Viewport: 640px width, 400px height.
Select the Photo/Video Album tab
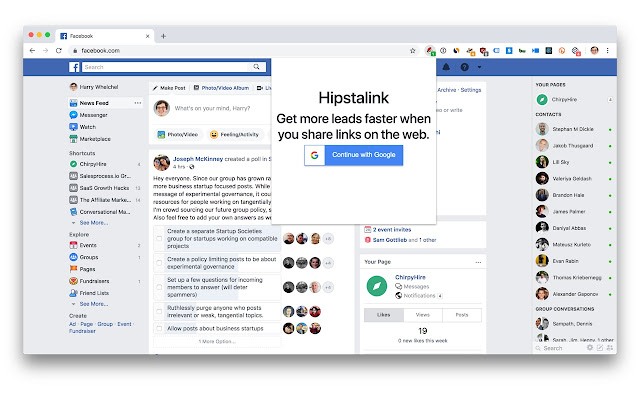tap(221, 88)
